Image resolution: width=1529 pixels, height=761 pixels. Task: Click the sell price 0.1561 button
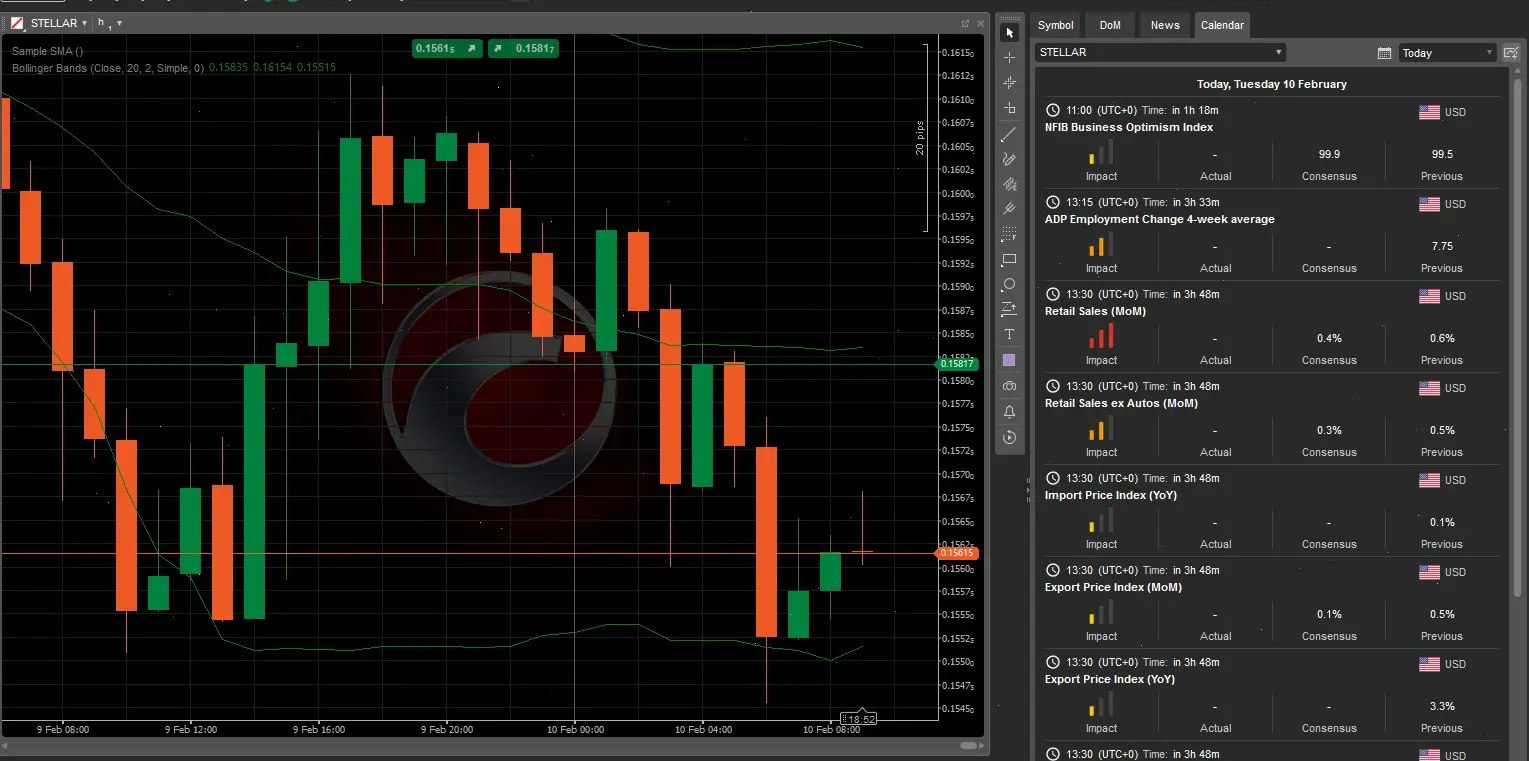[446, 48]
